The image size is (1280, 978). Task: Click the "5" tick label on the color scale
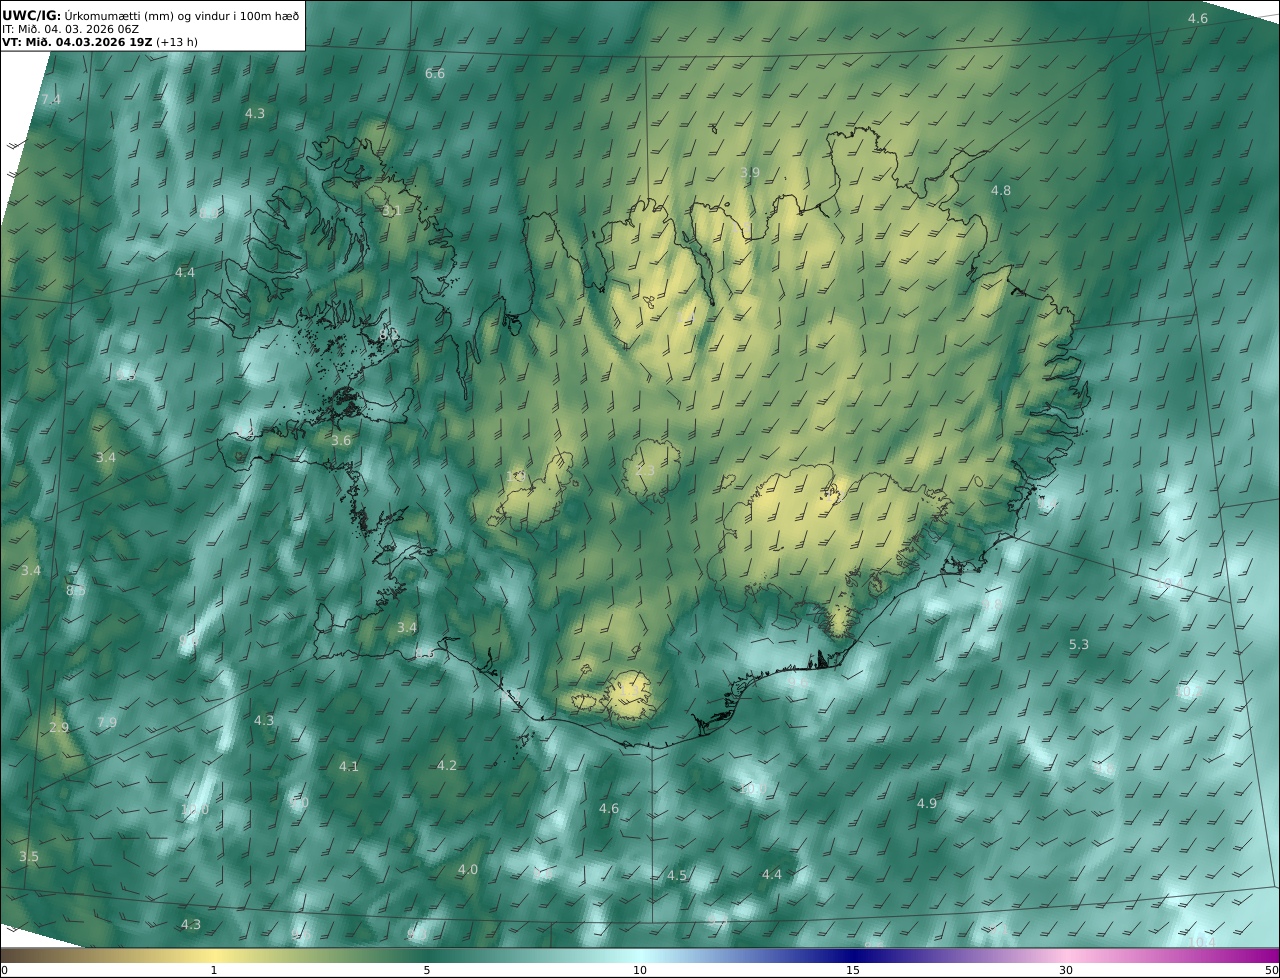pos(427,970)
